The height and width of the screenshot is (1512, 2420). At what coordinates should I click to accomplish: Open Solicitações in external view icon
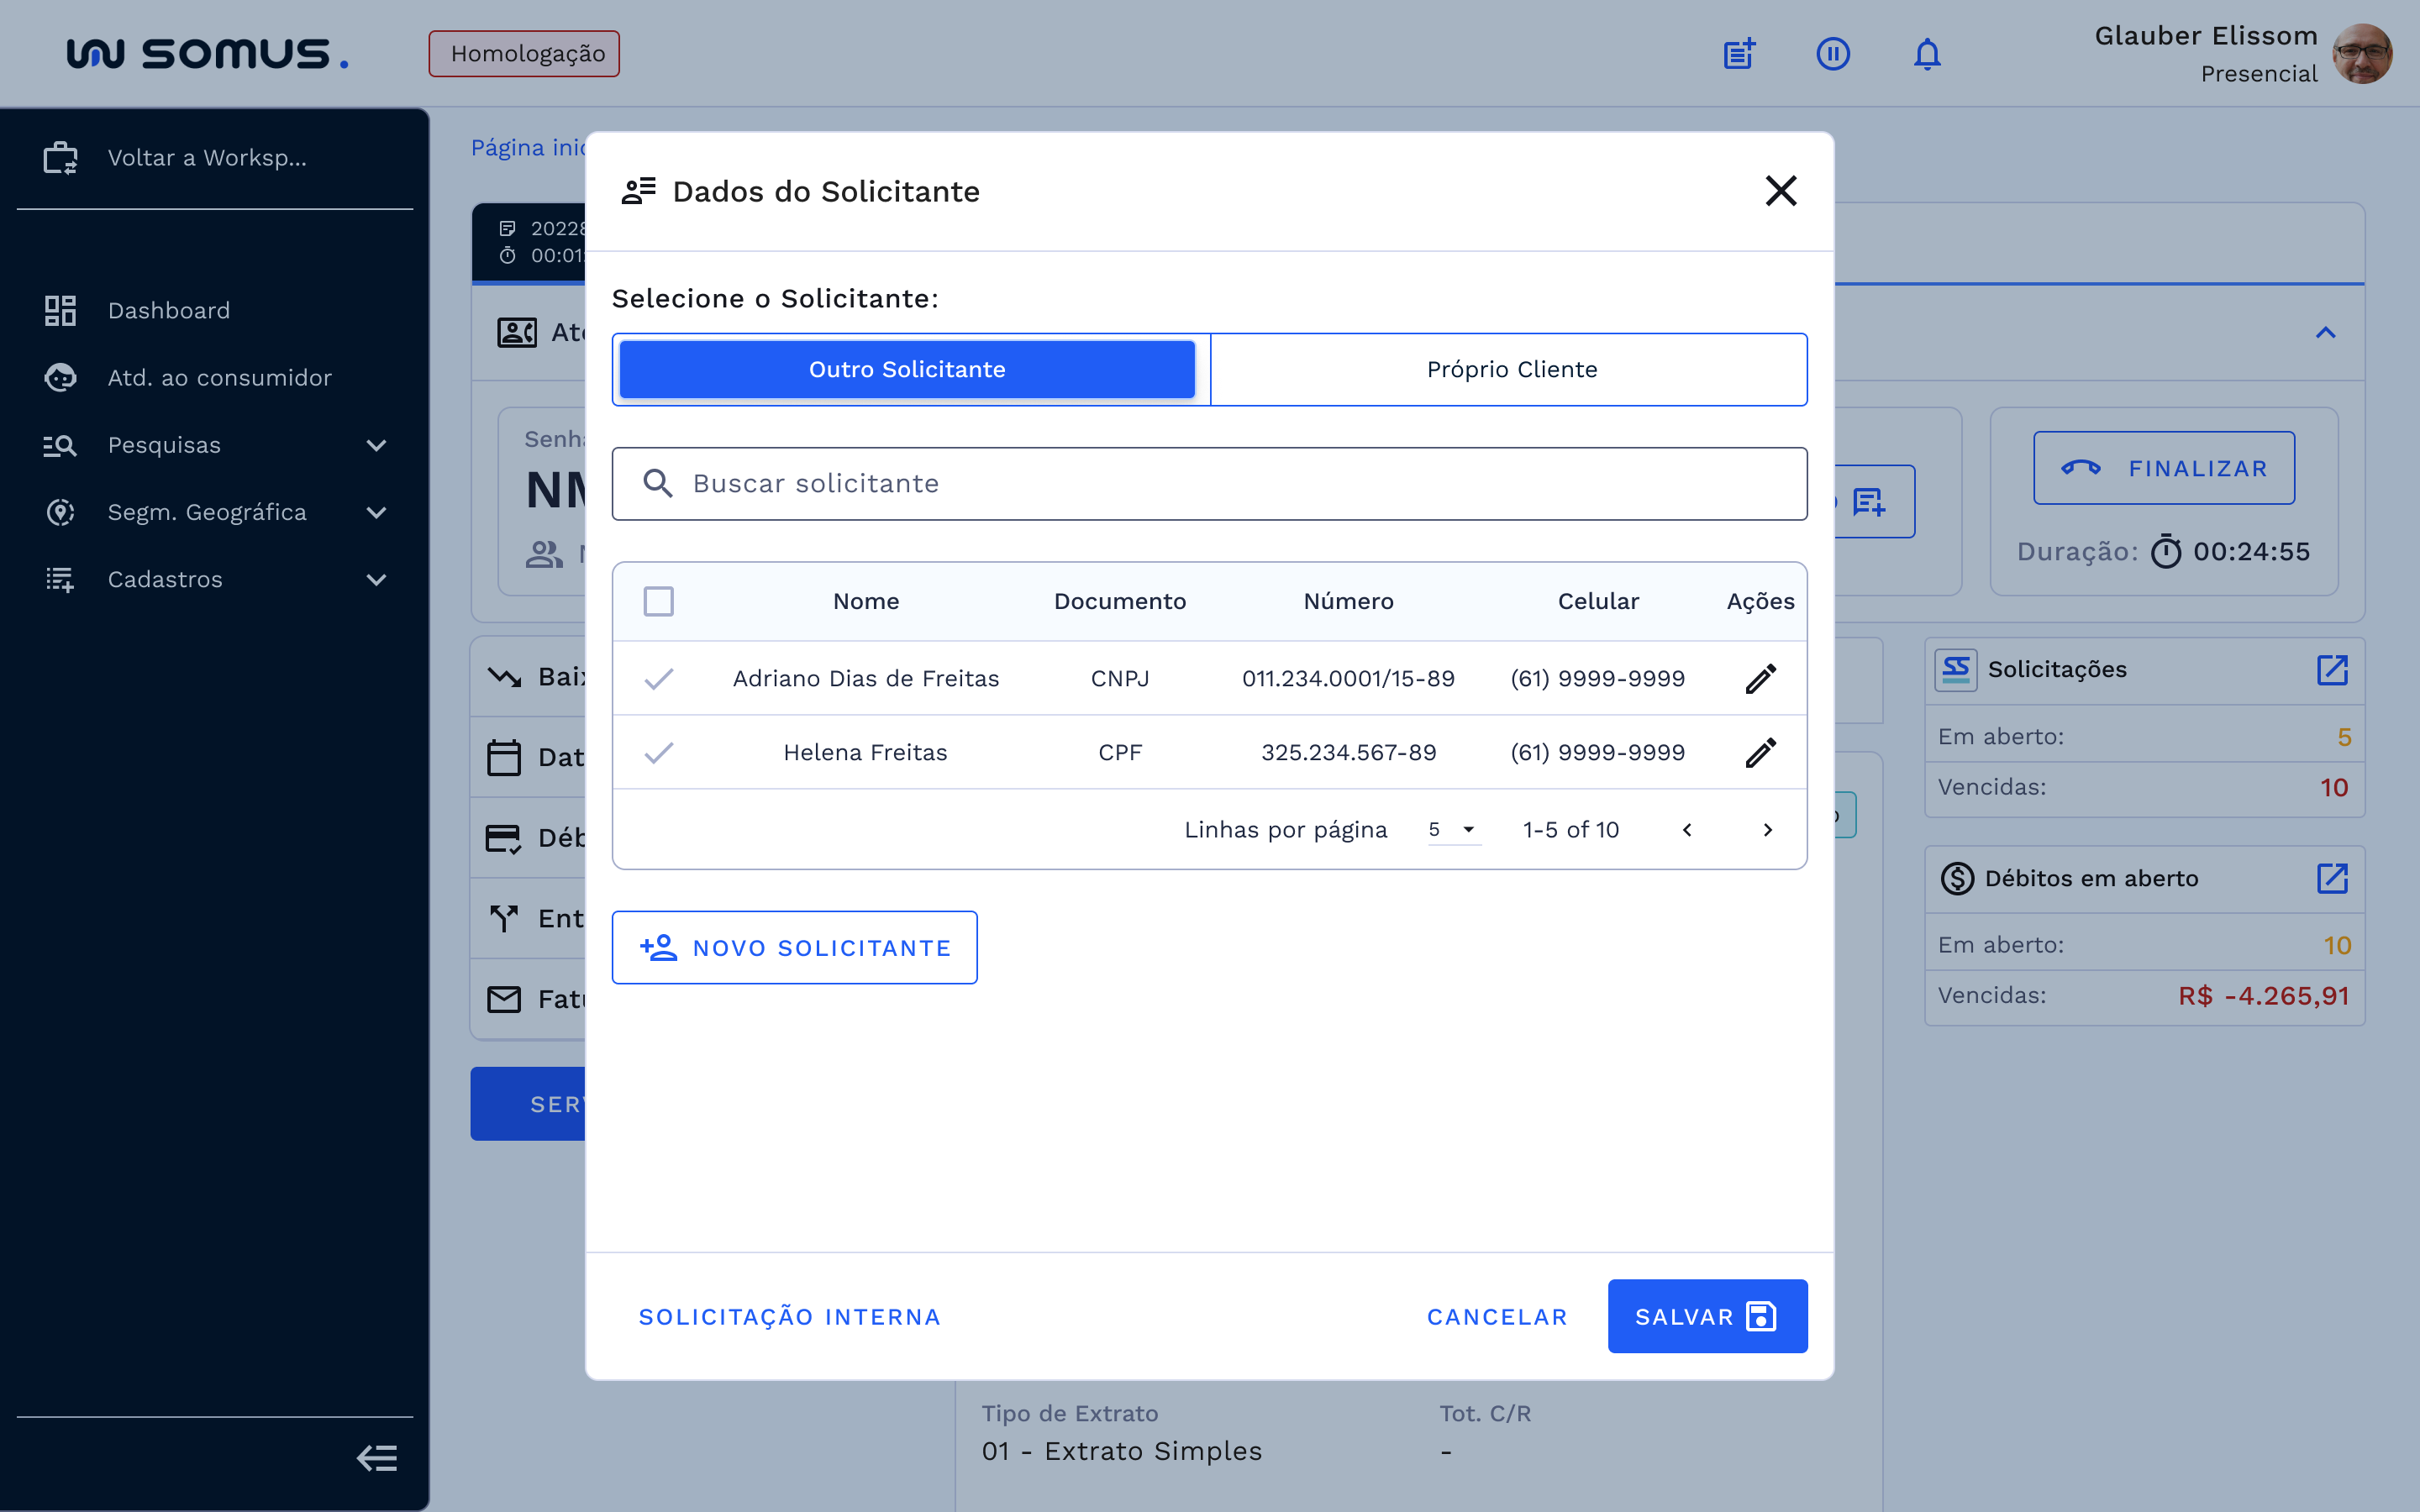tap(2334, 670)
